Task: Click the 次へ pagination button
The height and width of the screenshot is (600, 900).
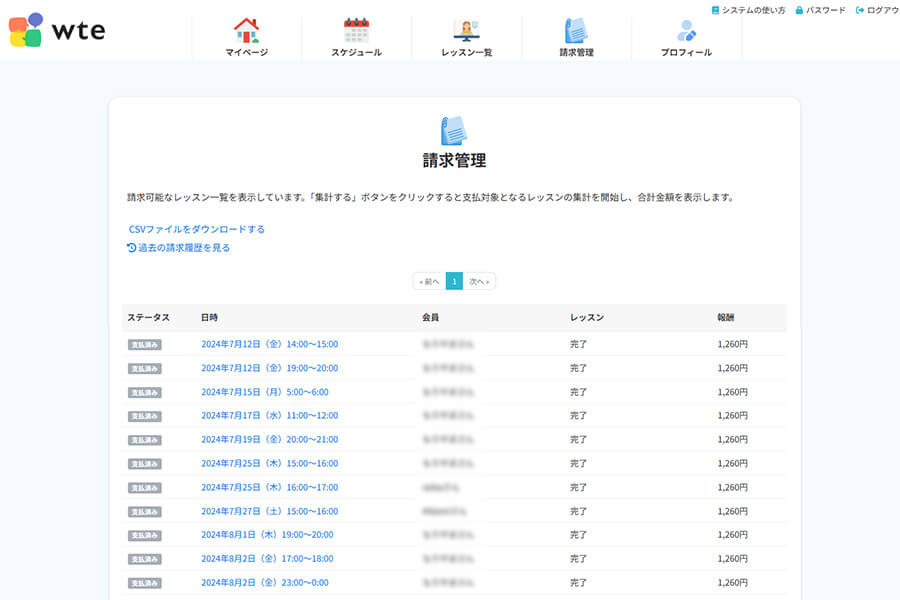Action: click(x=476, y=281)
